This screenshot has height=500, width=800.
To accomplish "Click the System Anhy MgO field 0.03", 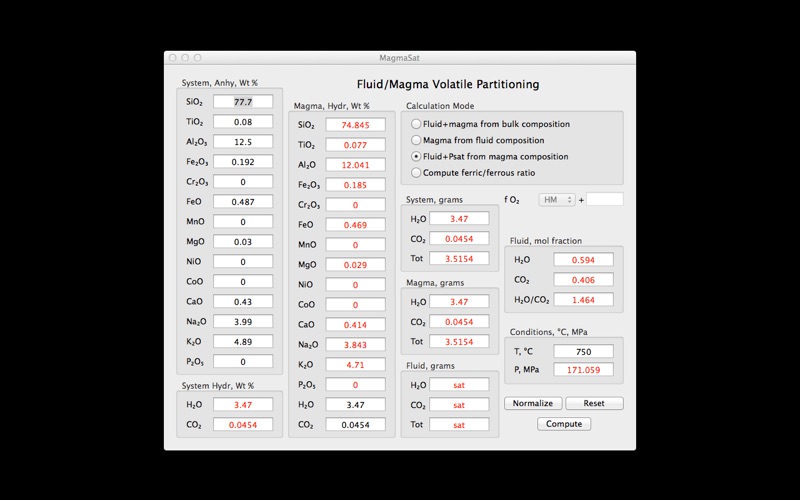I will pos(243,241).
